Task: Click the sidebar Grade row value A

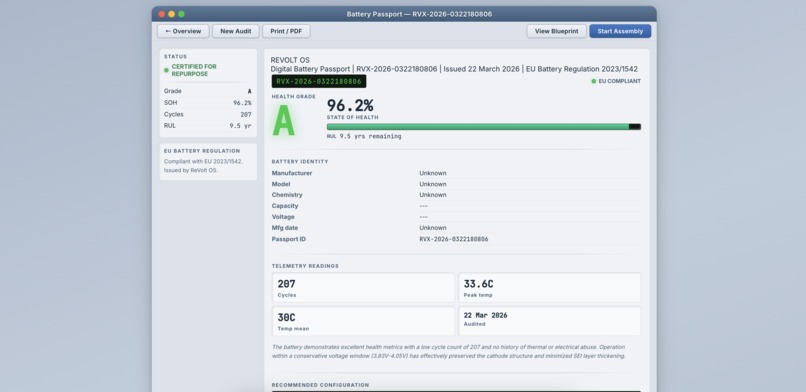Action: coord(249,91)
